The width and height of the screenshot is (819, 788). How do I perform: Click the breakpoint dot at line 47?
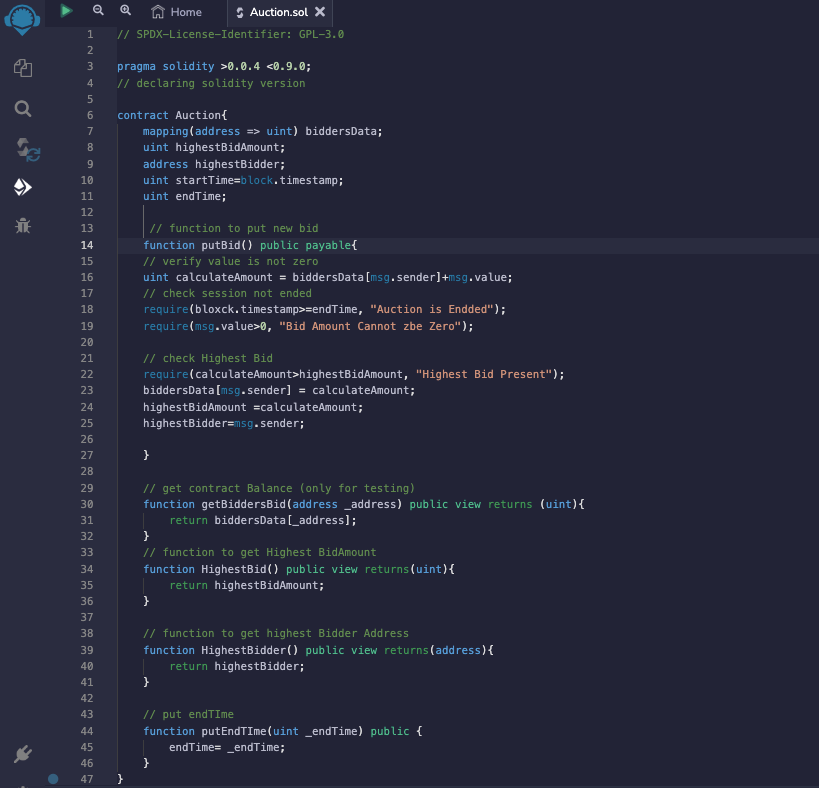53,779
